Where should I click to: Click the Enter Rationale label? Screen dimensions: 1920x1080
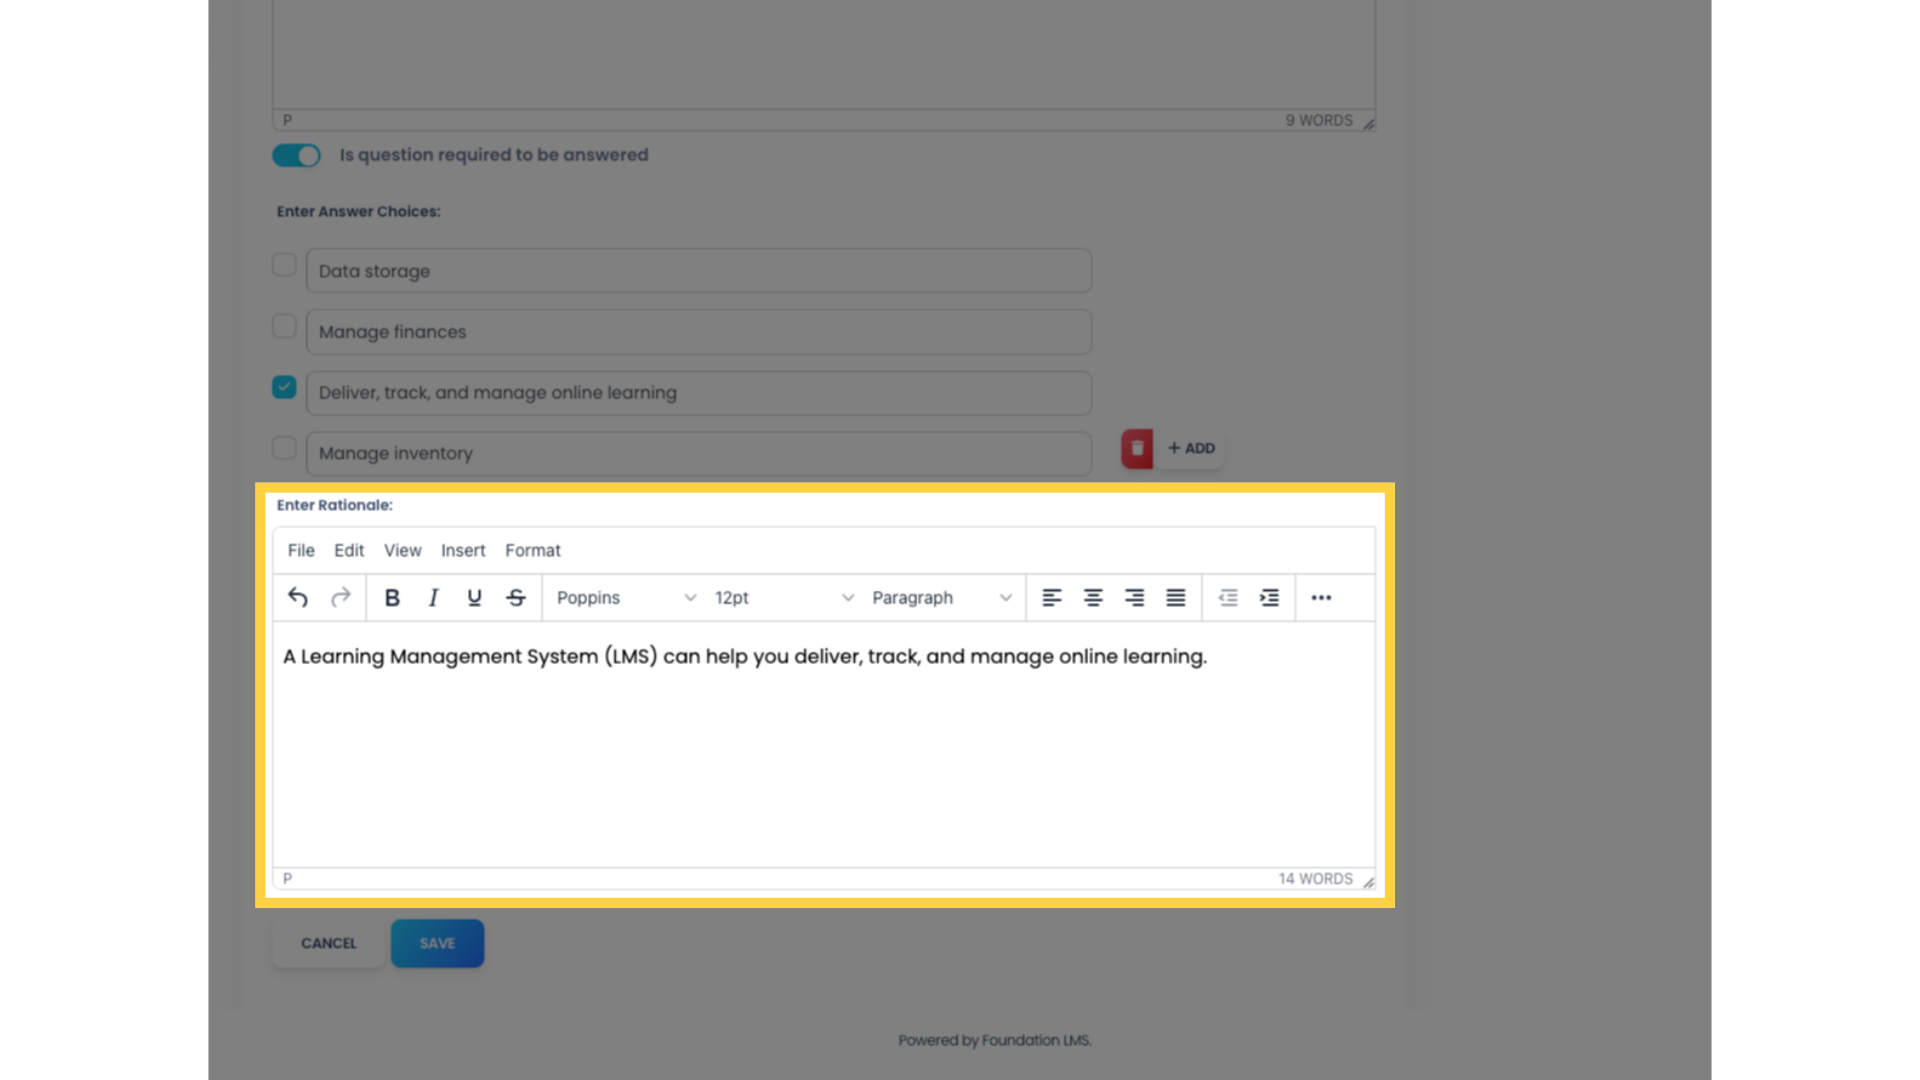coord(334,505)
